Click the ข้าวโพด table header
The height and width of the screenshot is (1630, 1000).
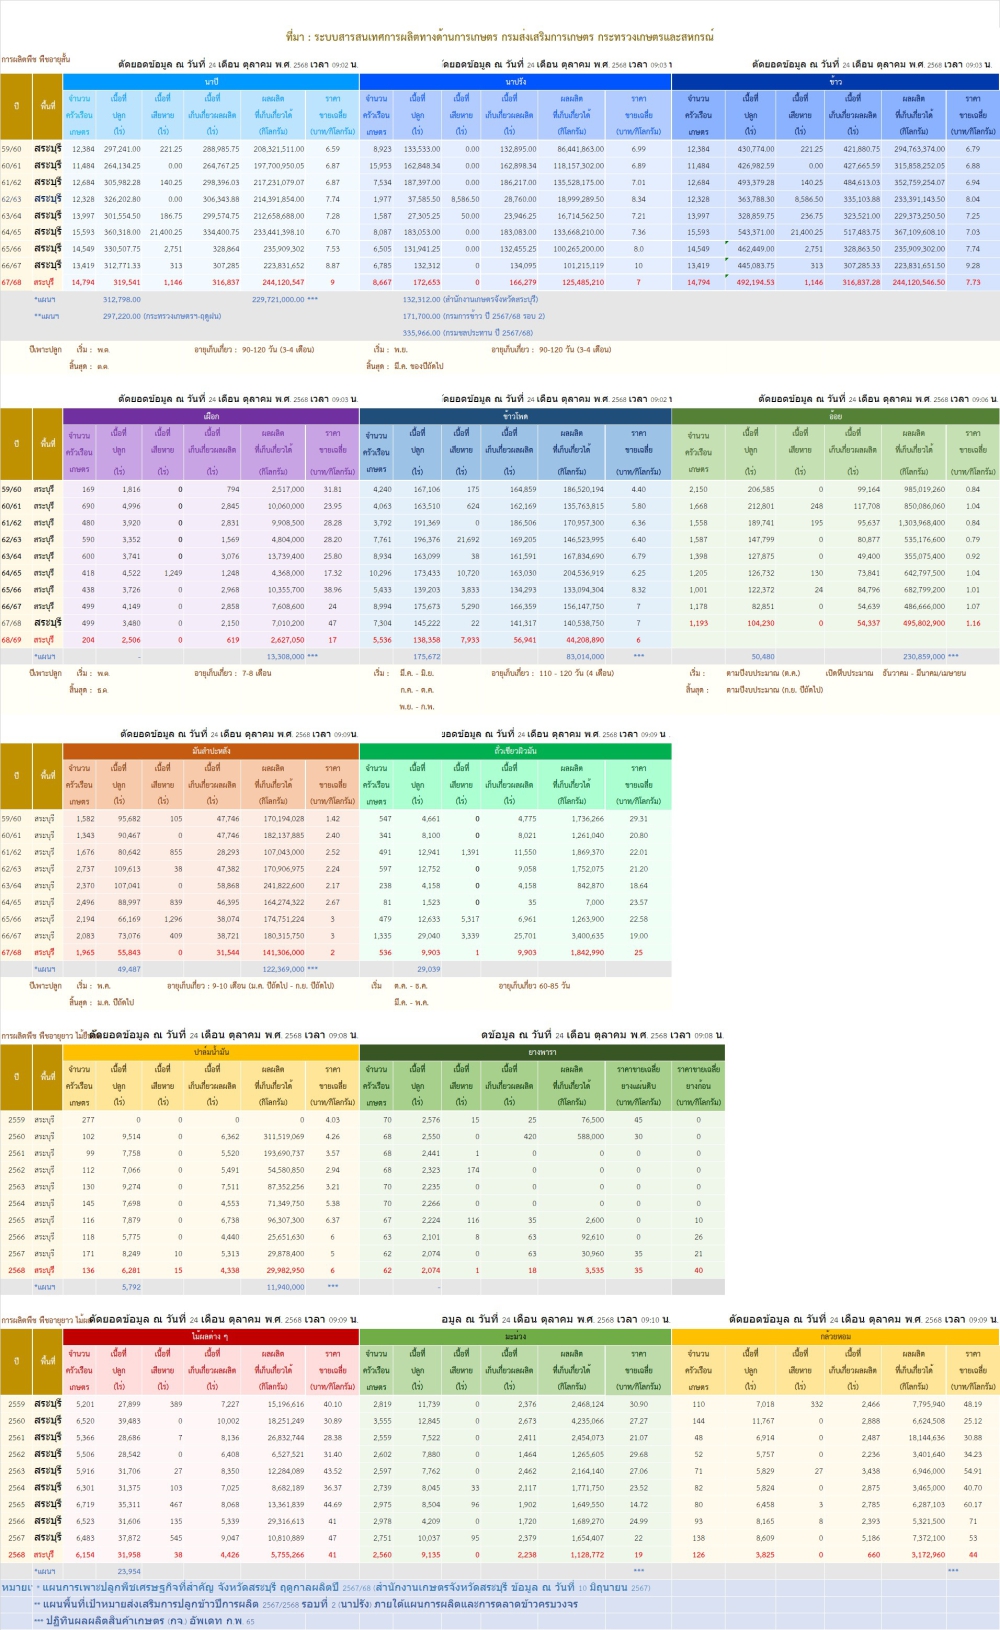pos(515,416)
